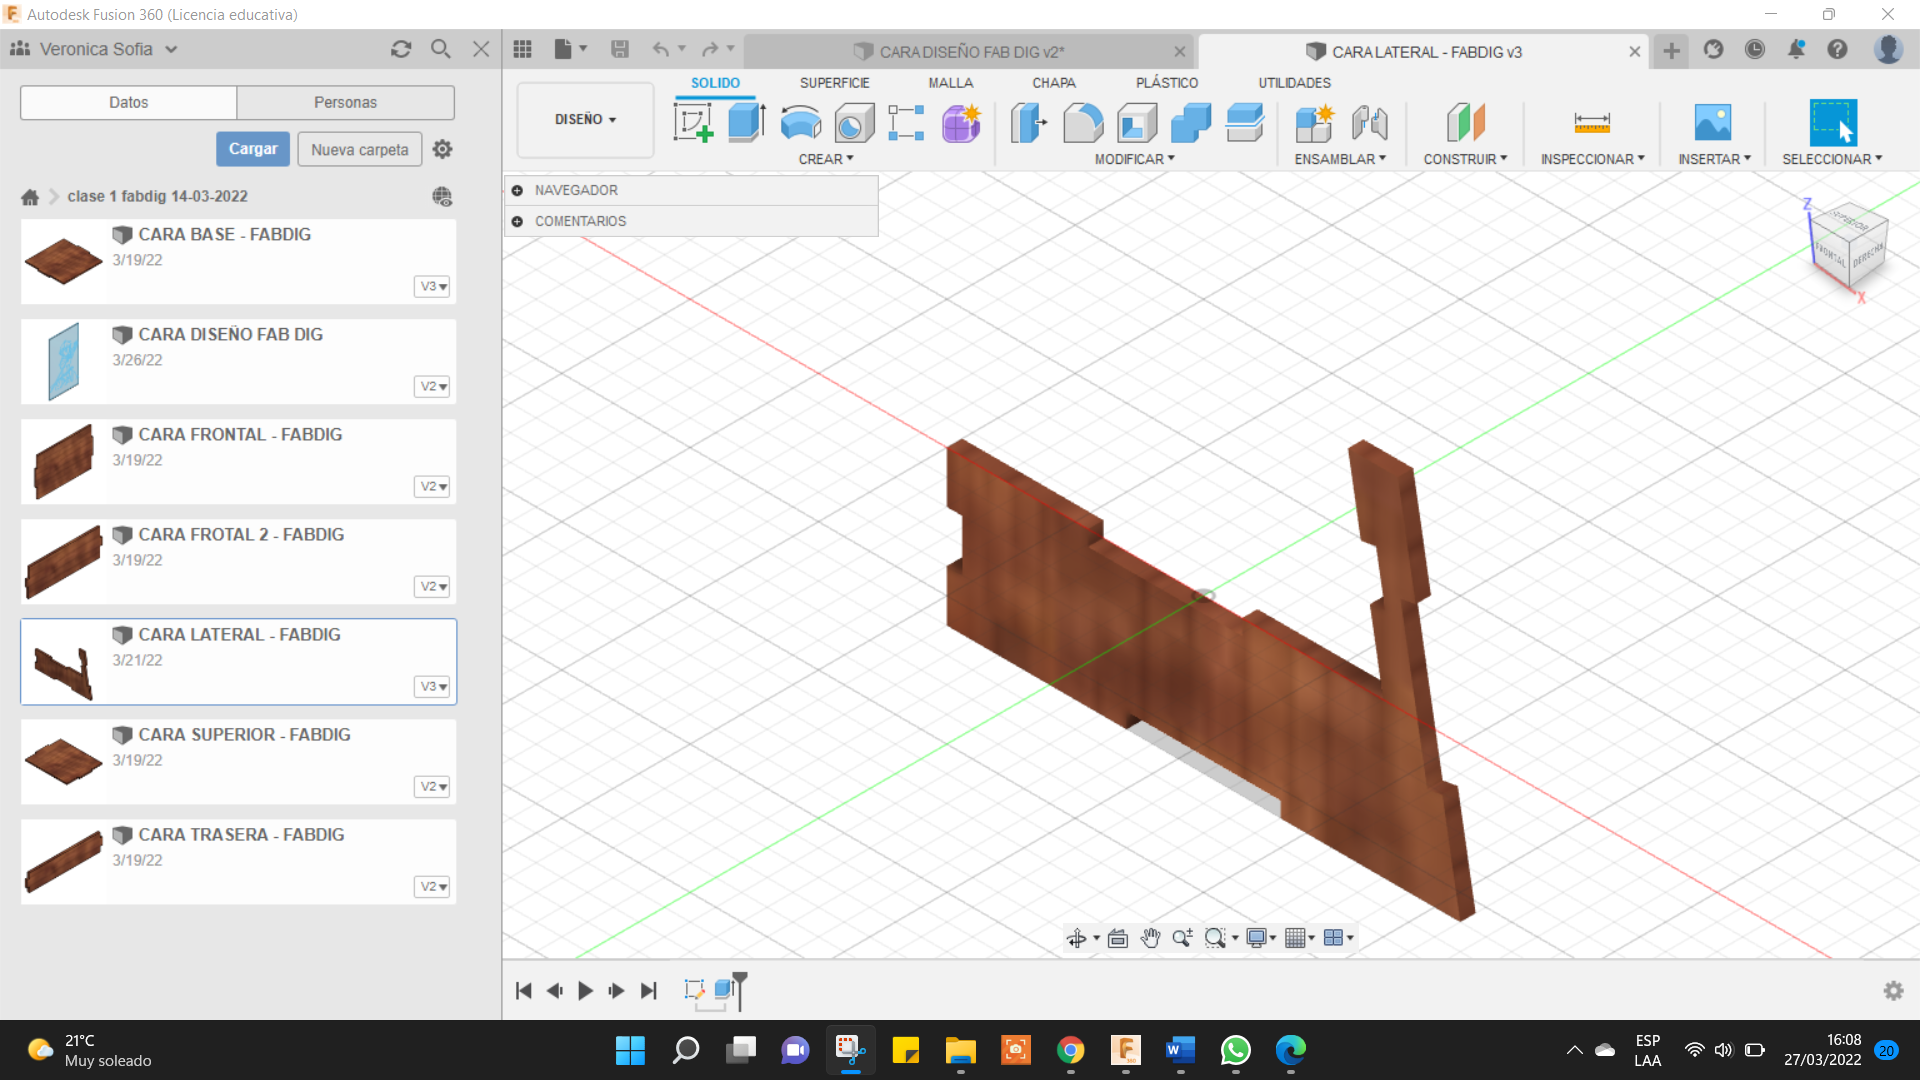The image size is (1920, 1080).
Task: Open CARA SUPERIOR - FABDIG thumbnail
Action: [63, 761]
